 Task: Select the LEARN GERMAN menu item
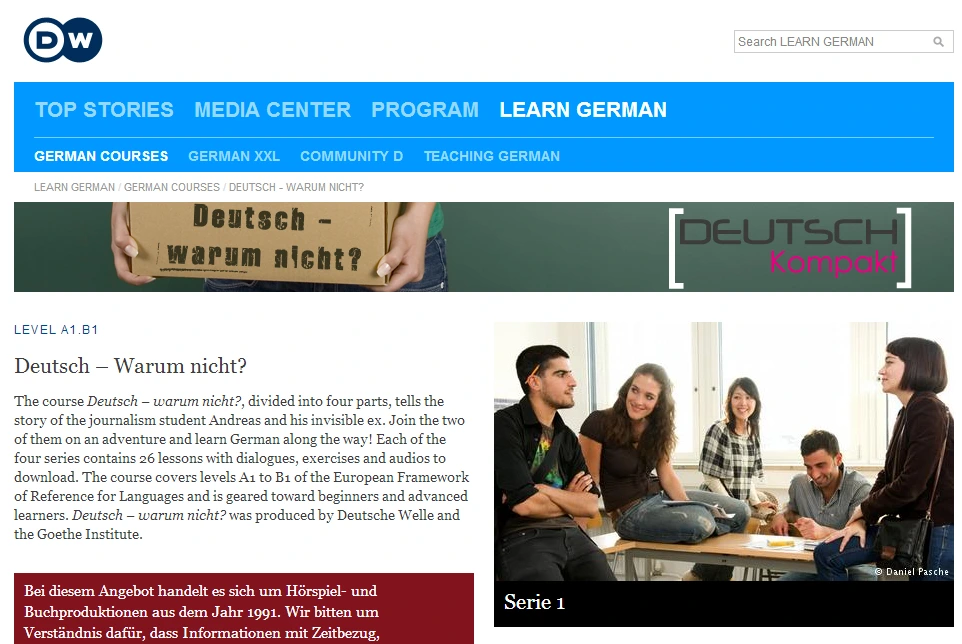point(583,110)
